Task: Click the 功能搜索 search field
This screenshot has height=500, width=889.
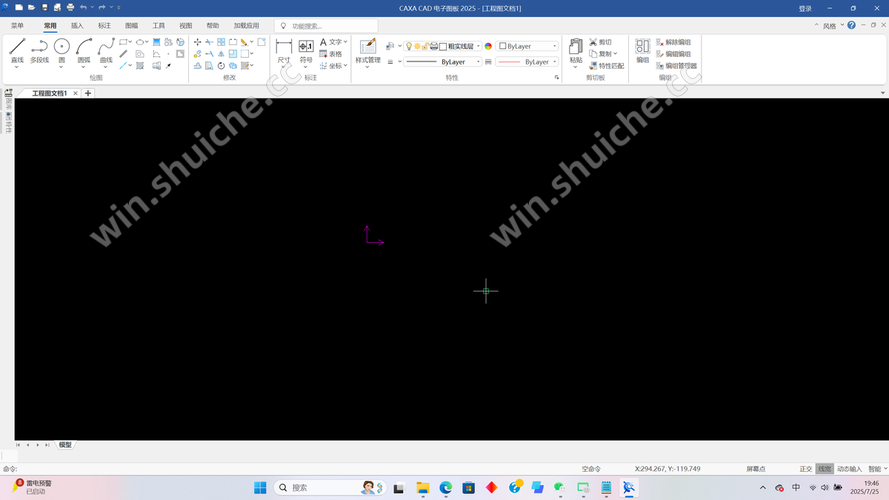Action: (327, 26)
